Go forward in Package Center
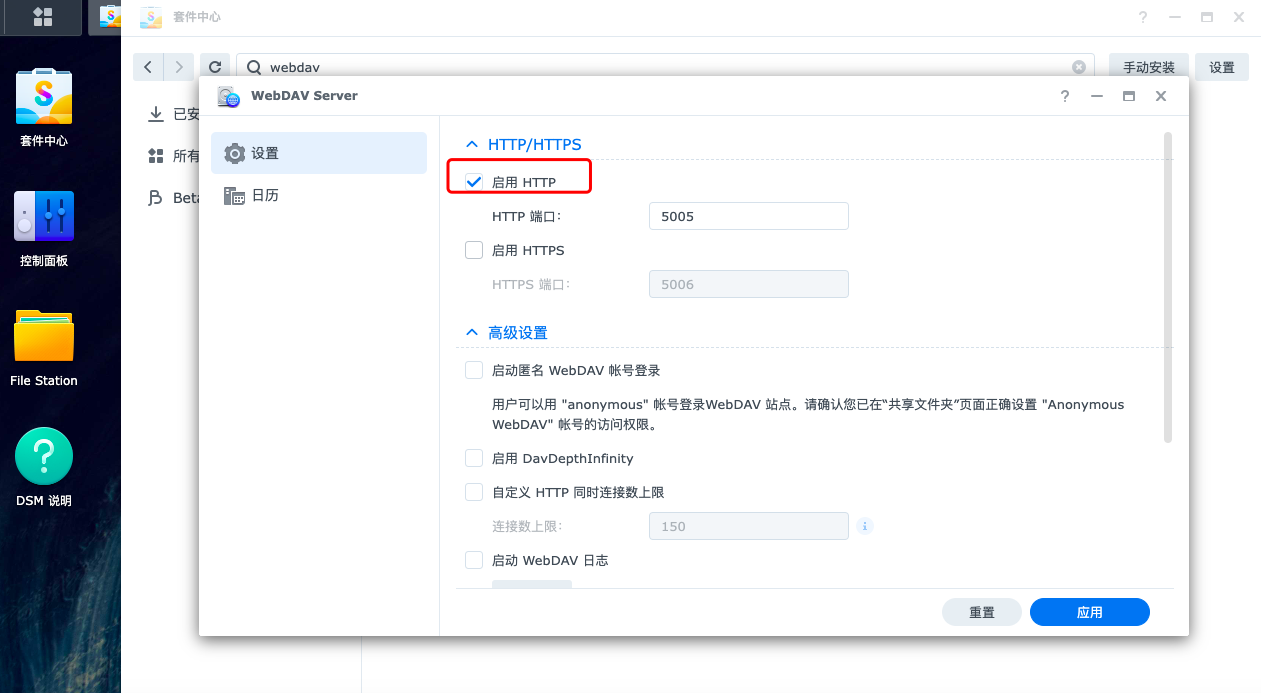Screen dimensions: 1261x693 pyautogui.click(x=179, y=67)
